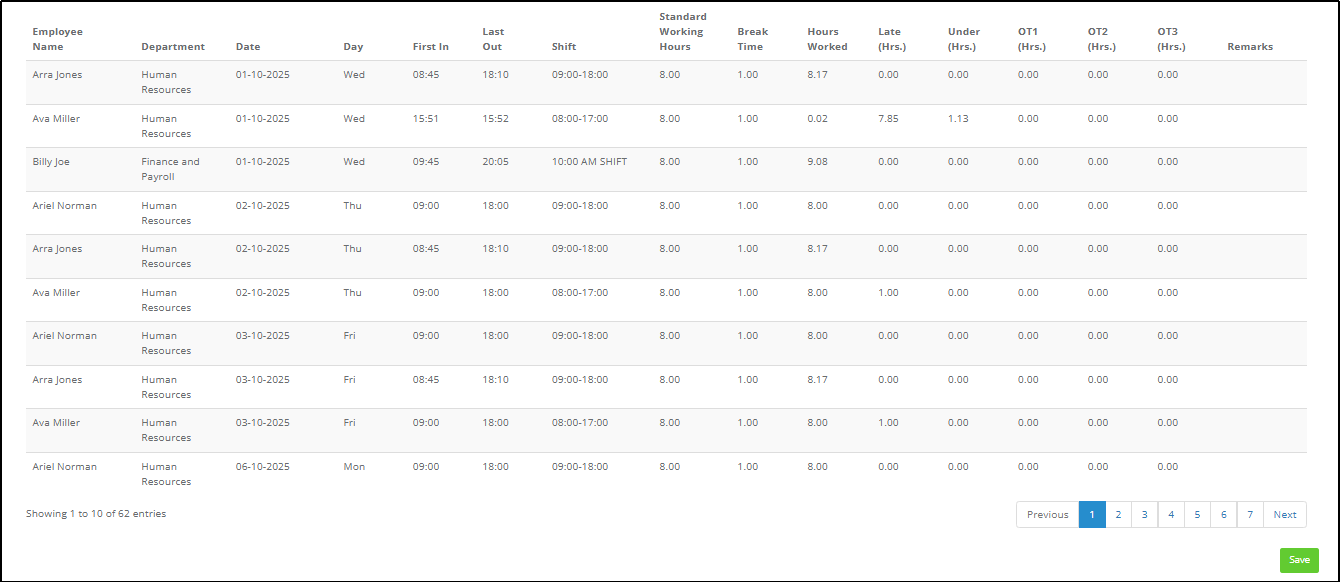This screenshot has width=1340, height=582.
Task: Click Hours Worked value 9.08
Action: click(x=818, y=162)
